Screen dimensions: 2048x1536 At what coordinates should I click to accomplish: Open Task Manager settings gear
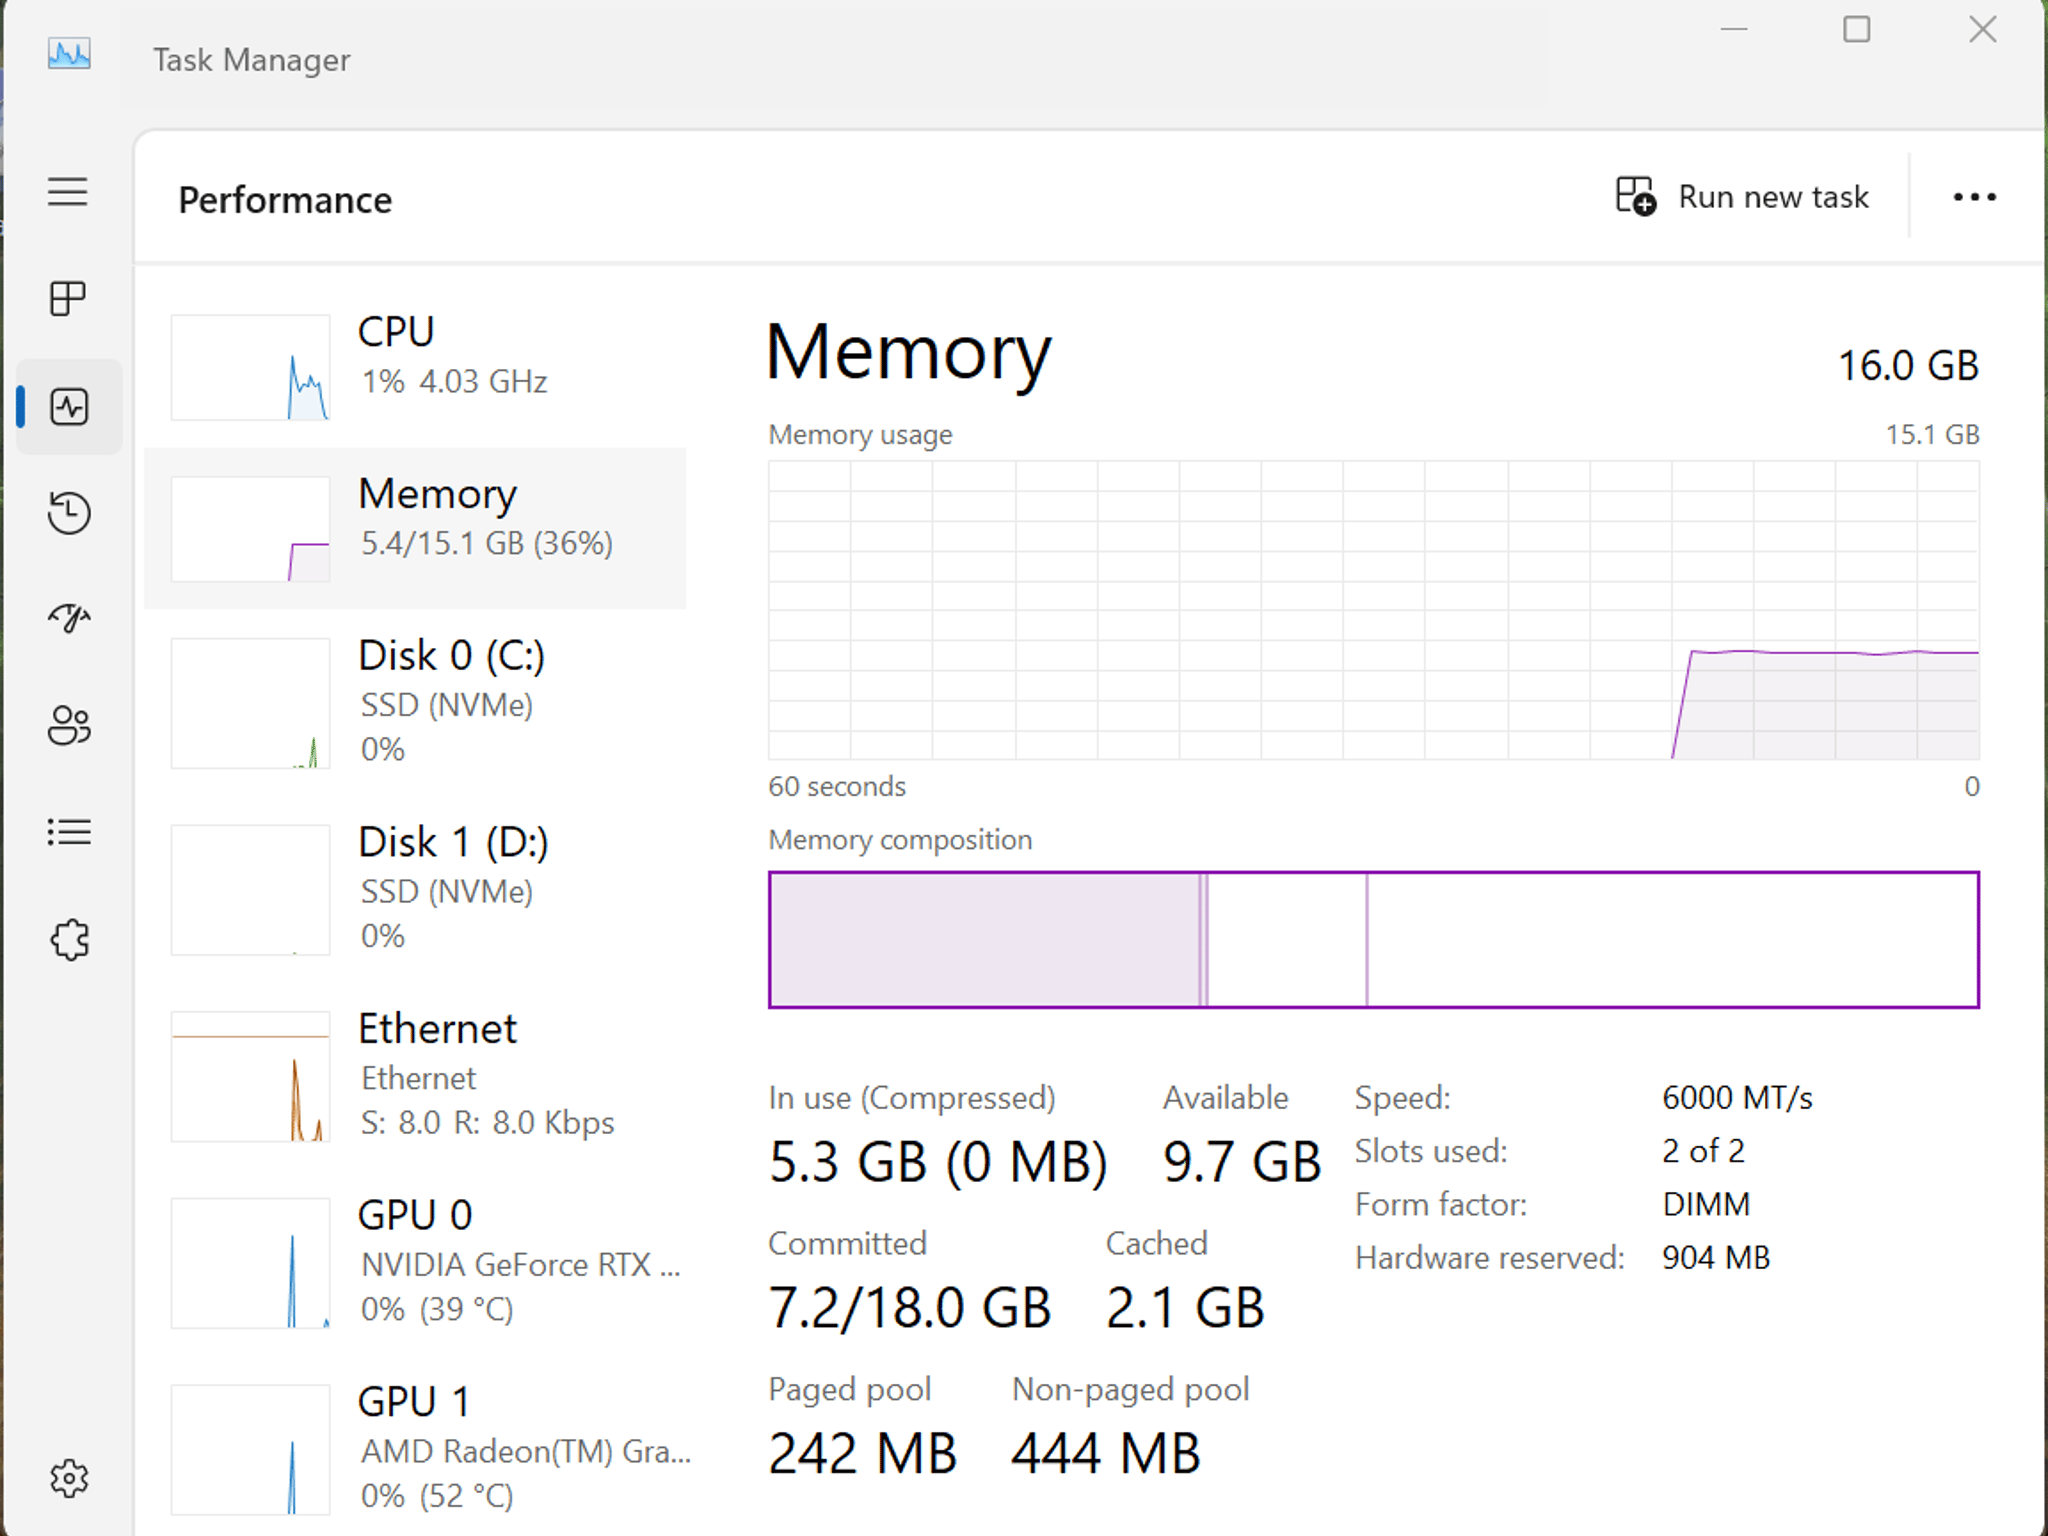pos(69,1478)
